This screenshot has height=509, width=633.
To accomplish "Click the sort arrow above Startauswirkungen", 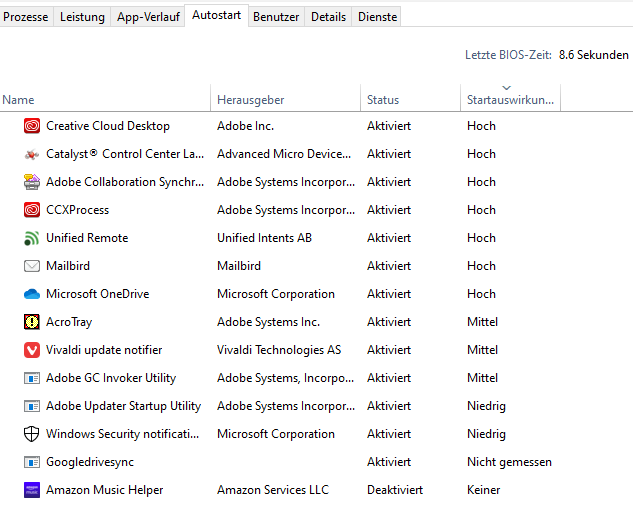I will (x=507, y=88).
